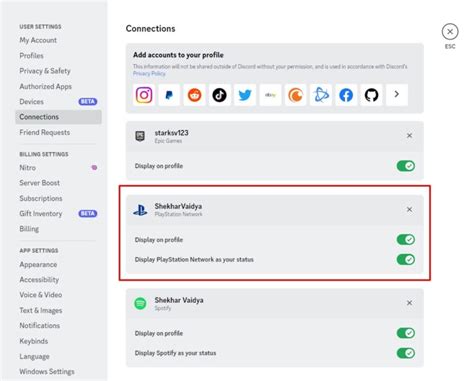Go to Privacy & Safety settings
474x381 pixels.
[58, 71]
